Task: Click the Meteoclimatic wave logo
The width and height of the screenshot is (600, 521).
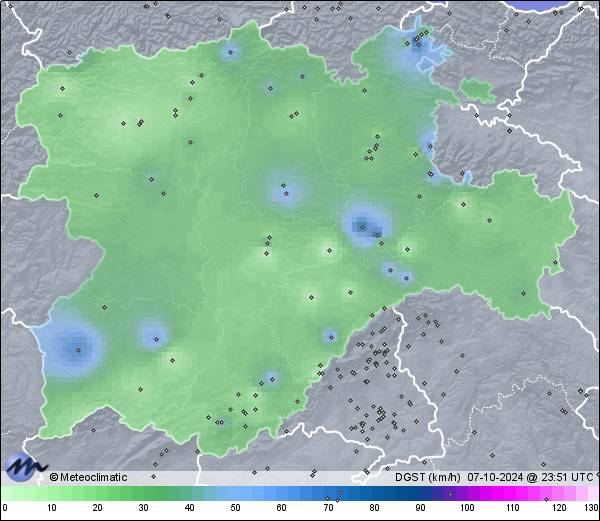Action: pos(24,467)
